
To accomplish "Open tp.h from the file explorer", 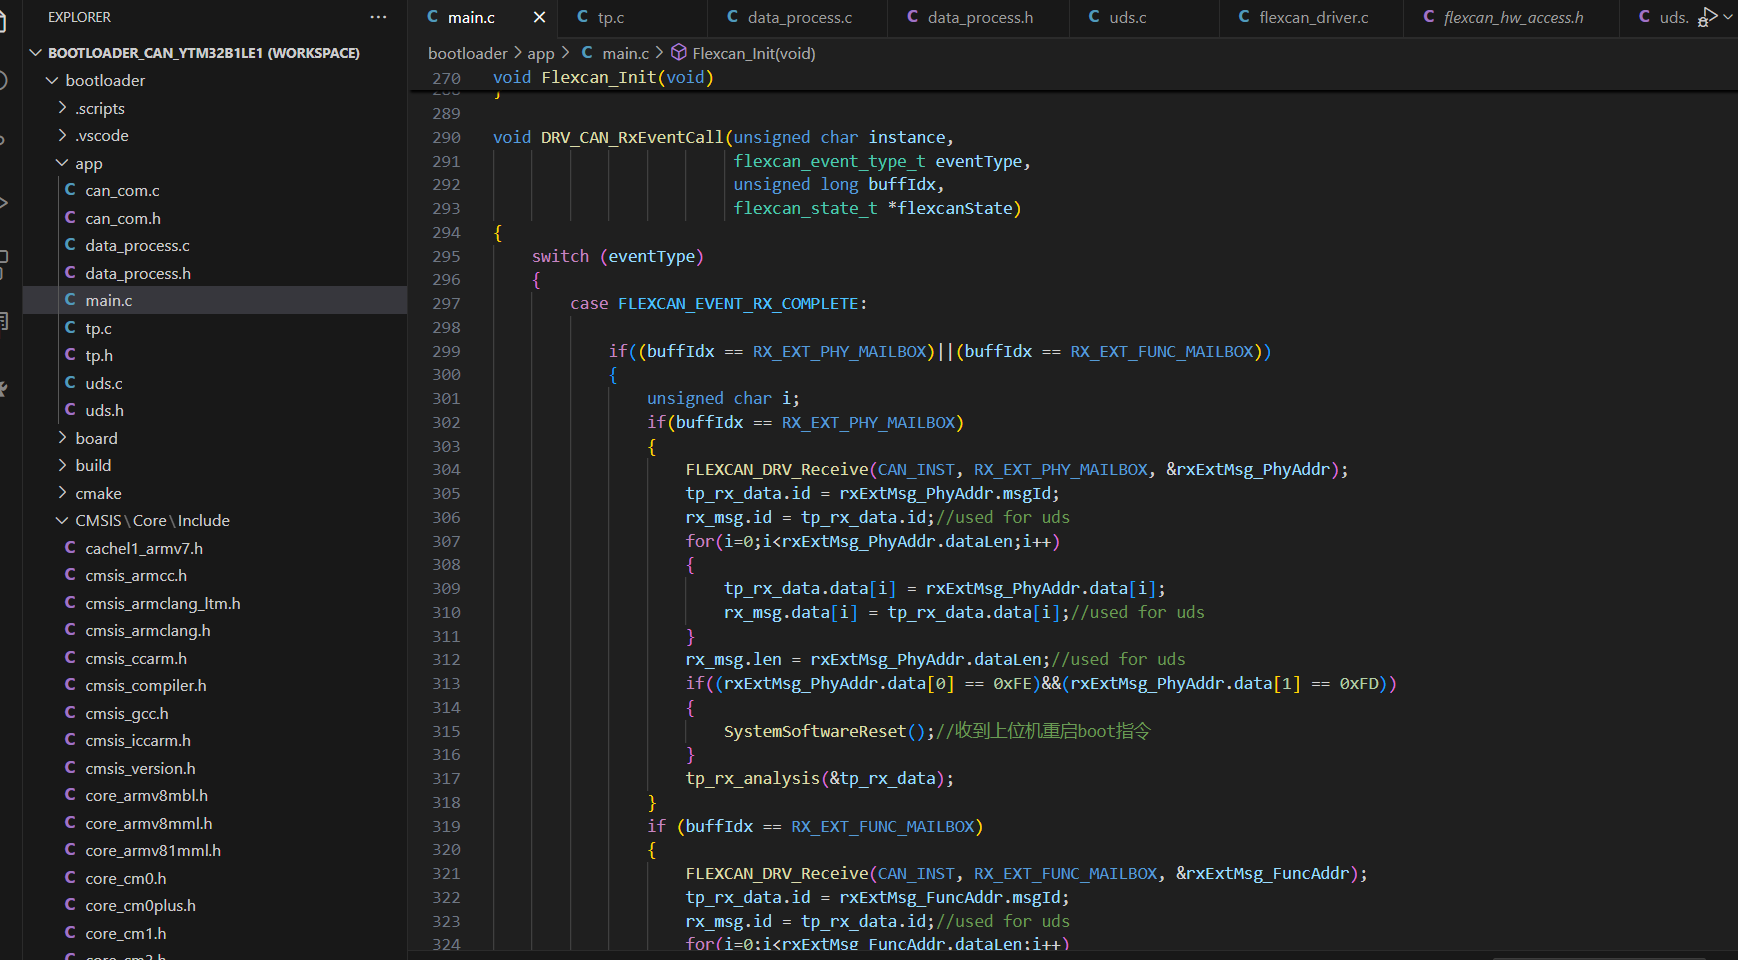I will click(x=99, y=355).
